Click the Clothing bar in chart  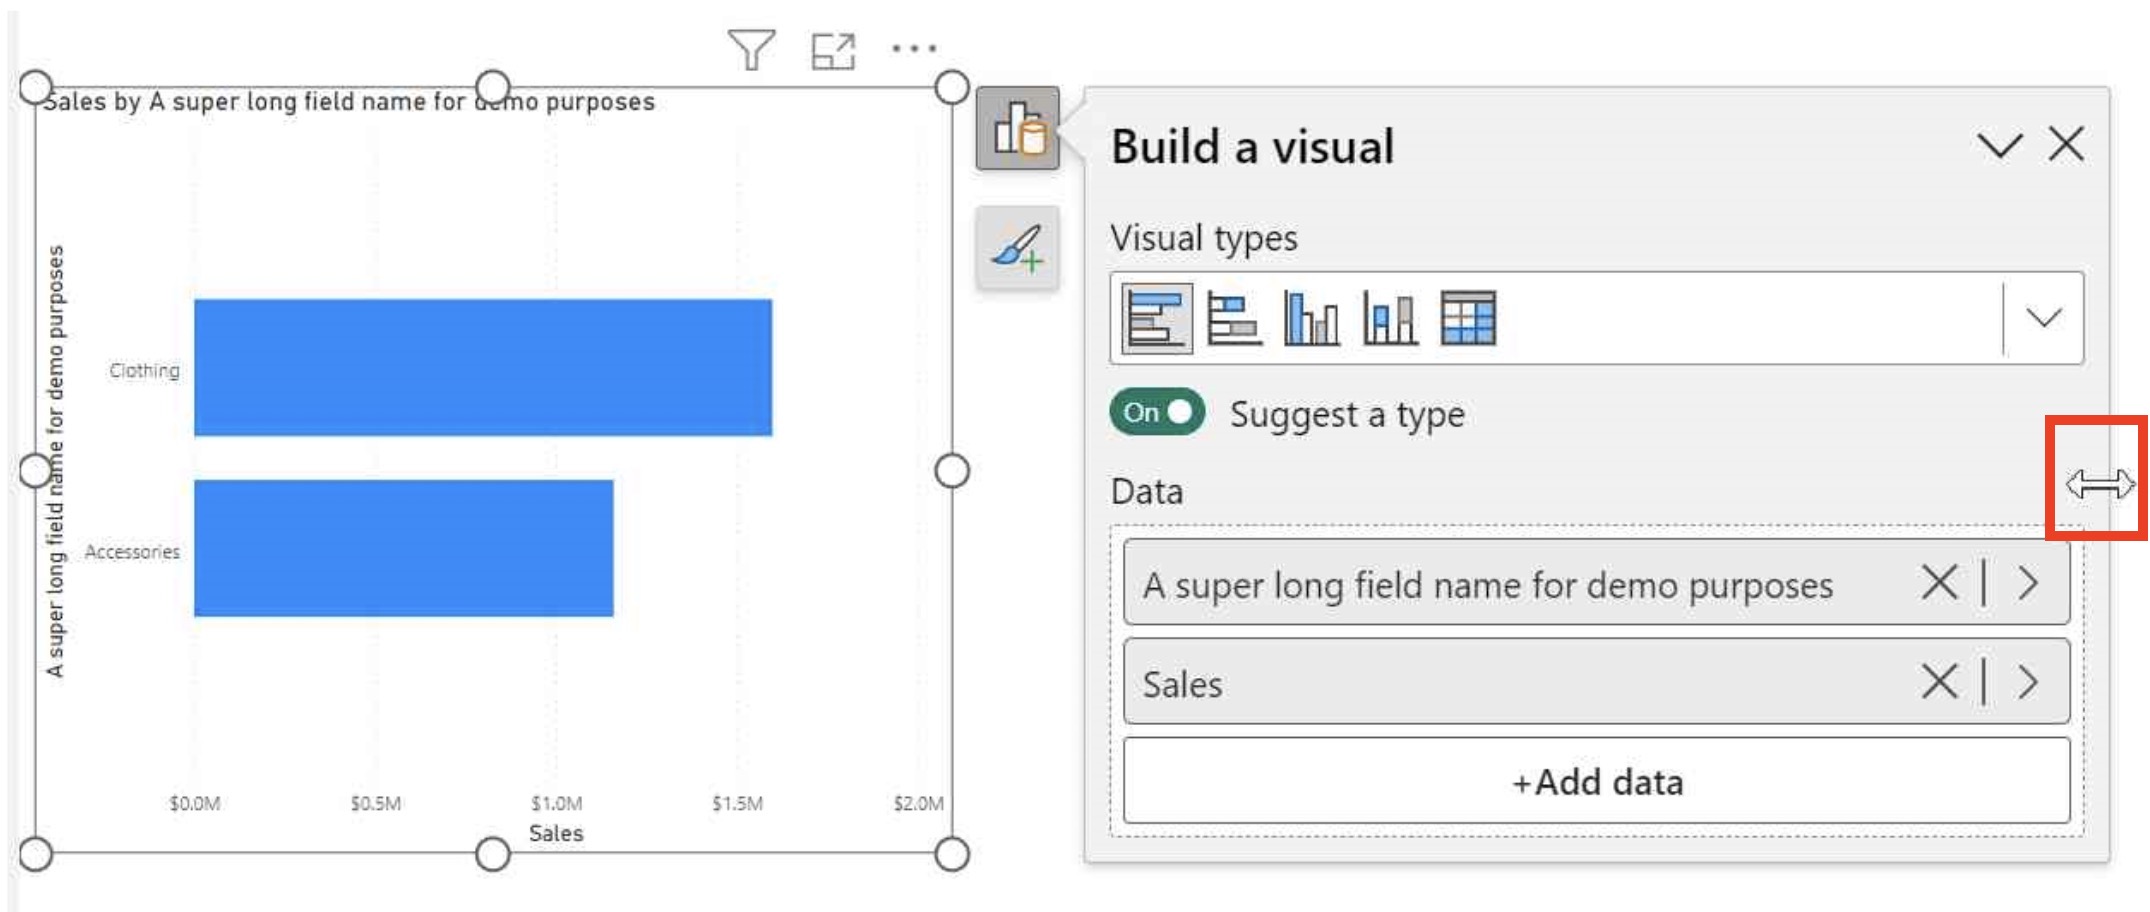[483, 368]
